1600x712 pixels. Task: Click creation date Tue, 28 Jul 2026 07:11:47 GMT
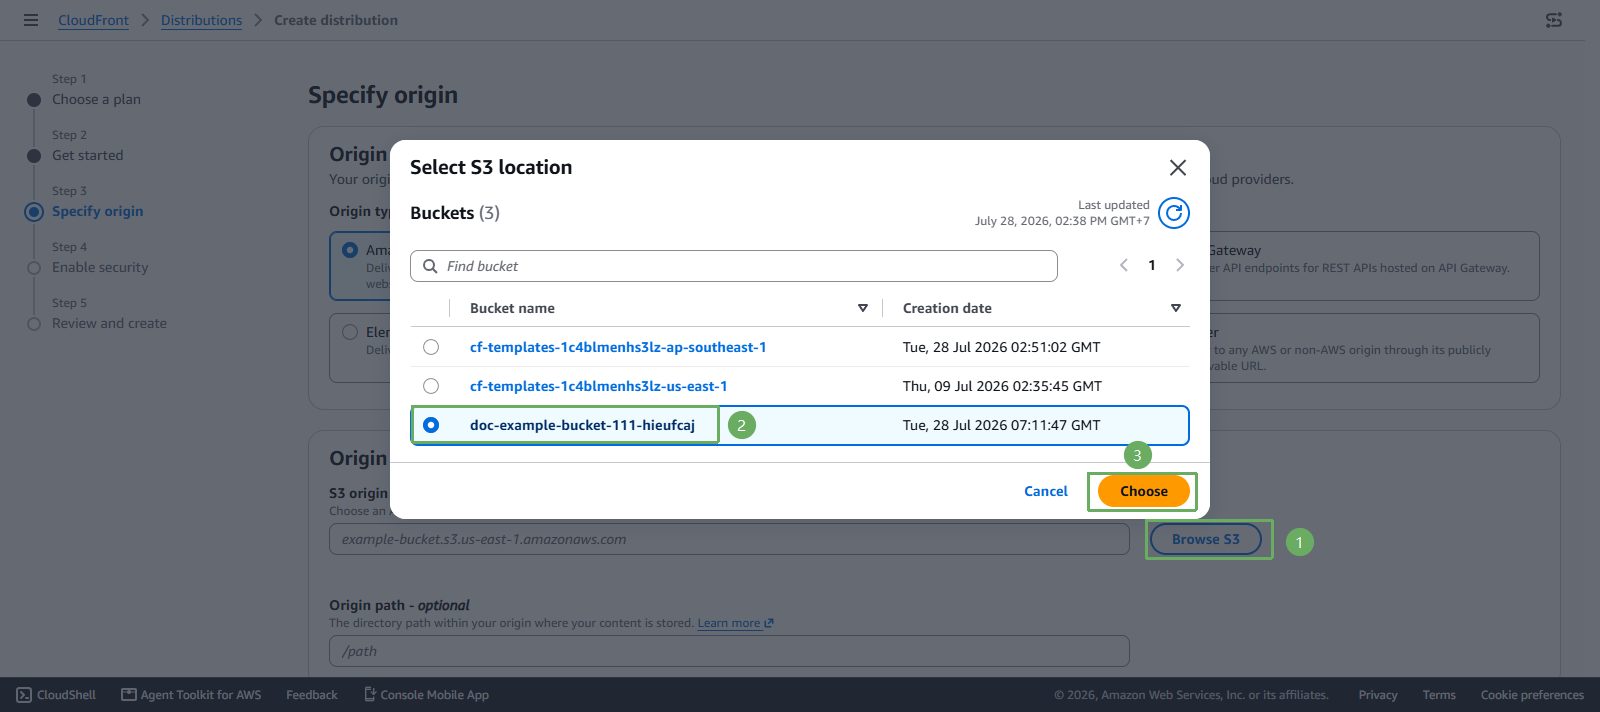point(1001,425)
